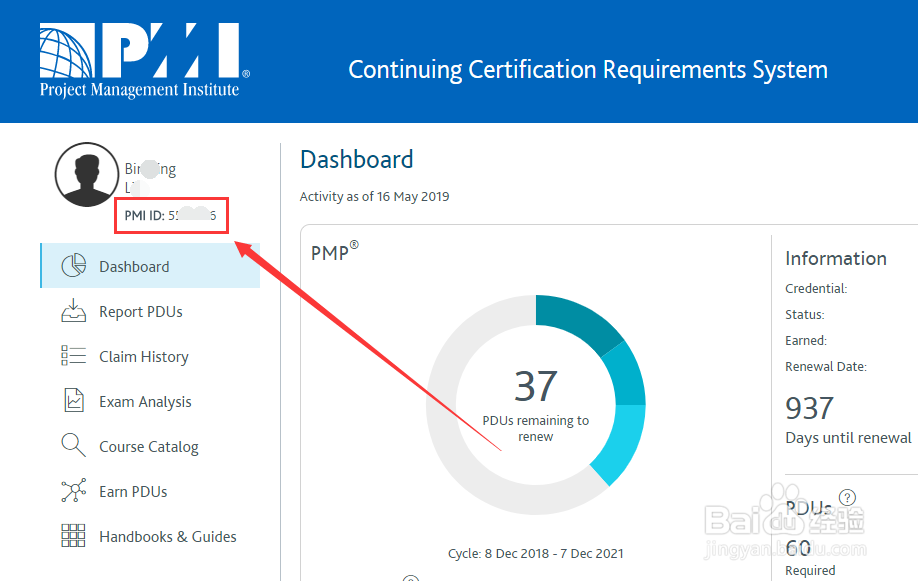Open the Dashboard menu item
The width and height of the screenshot is (918, 581).
(150, 266)
